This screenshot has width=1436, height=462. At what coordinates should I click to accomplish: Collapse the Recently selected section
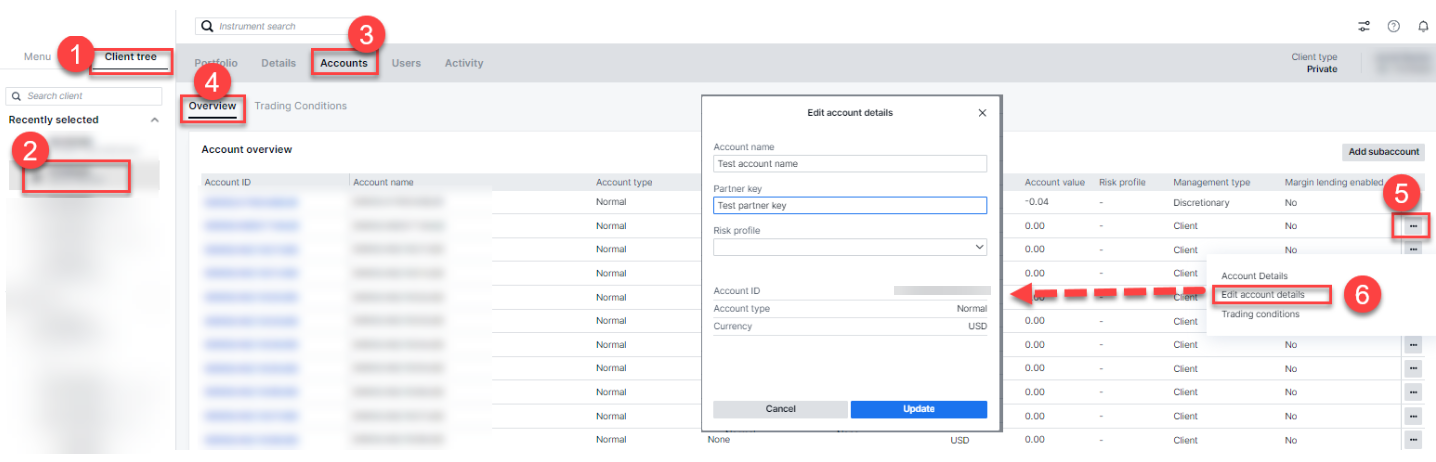point(154,120)
